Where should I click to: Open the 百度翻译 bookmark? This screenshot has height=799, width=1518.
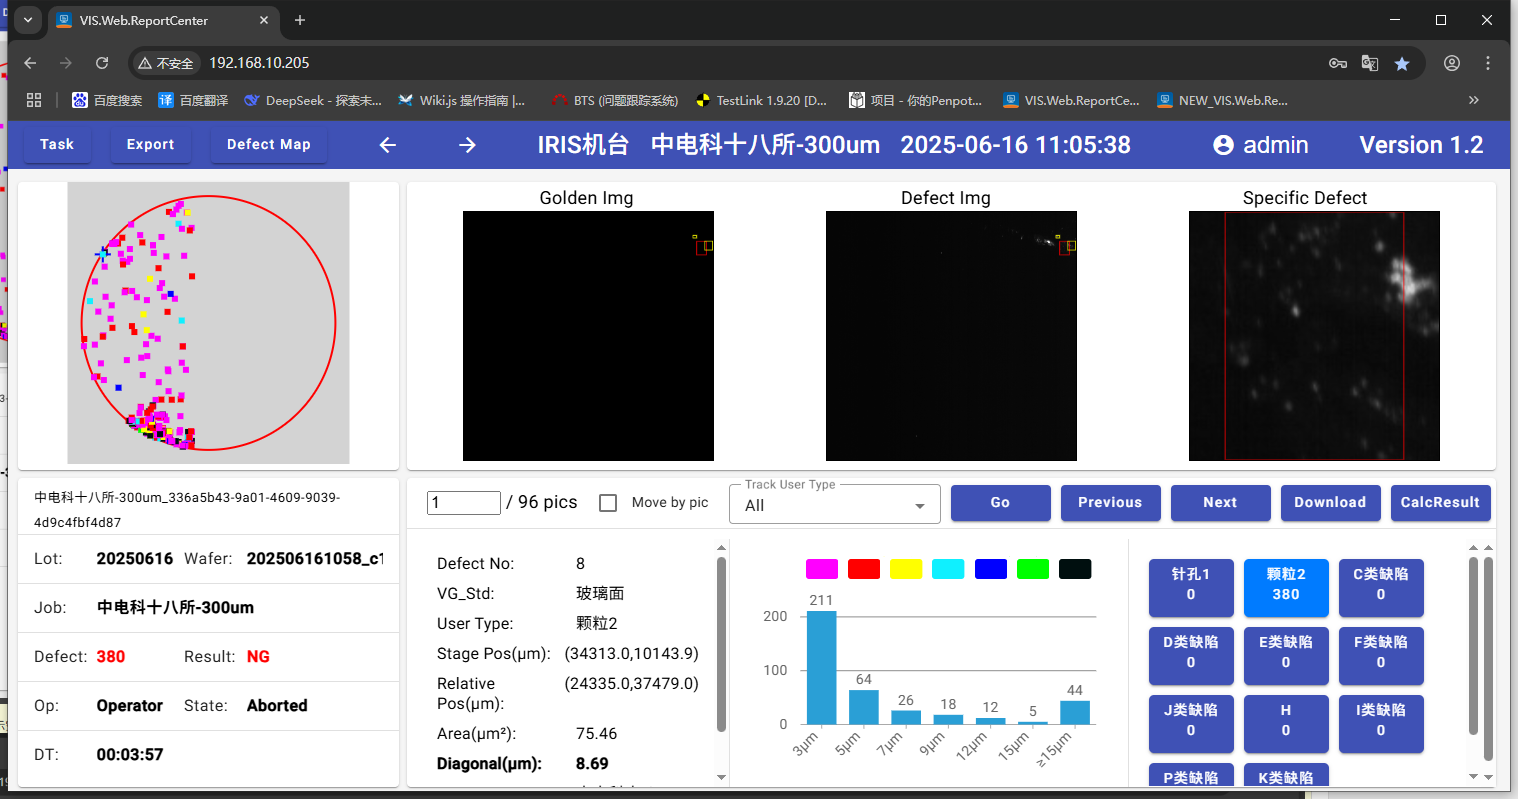click(x=193, y=100)
